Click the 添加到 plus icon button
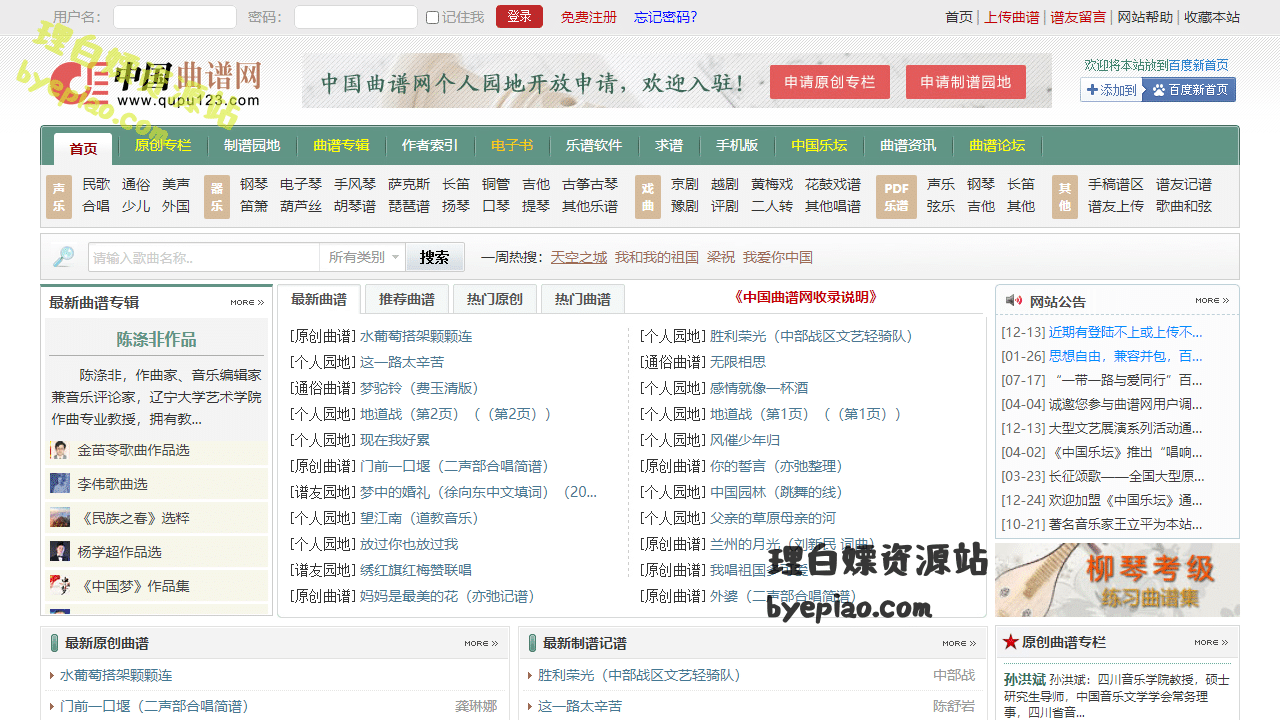 pos(1110,90)
